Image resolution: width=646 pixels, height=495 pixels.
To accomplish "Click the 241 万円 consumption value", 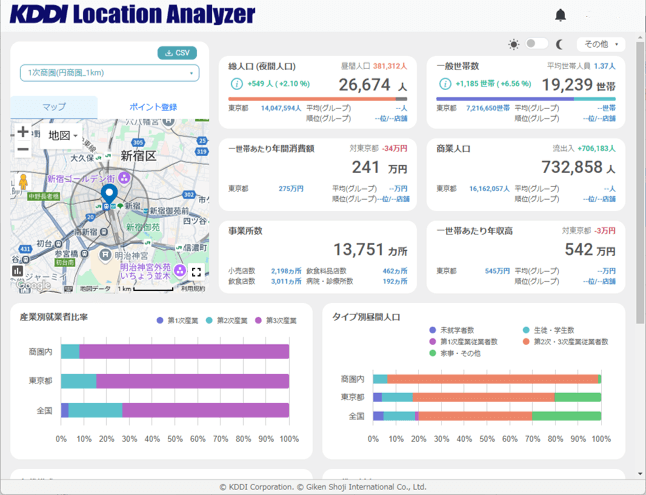I will (379, 167).
